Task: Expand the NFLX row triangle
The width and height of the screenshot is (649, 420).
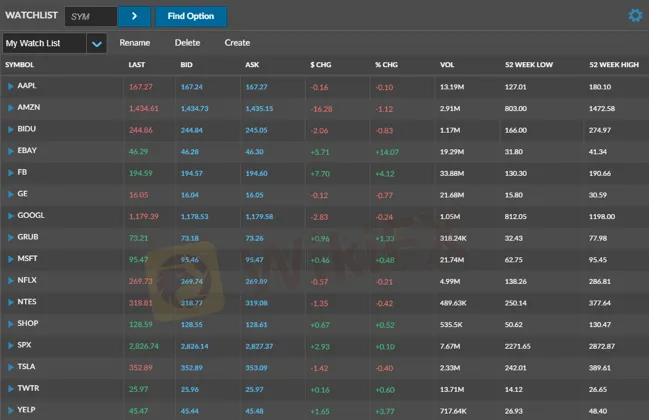Action: point(11,281)
